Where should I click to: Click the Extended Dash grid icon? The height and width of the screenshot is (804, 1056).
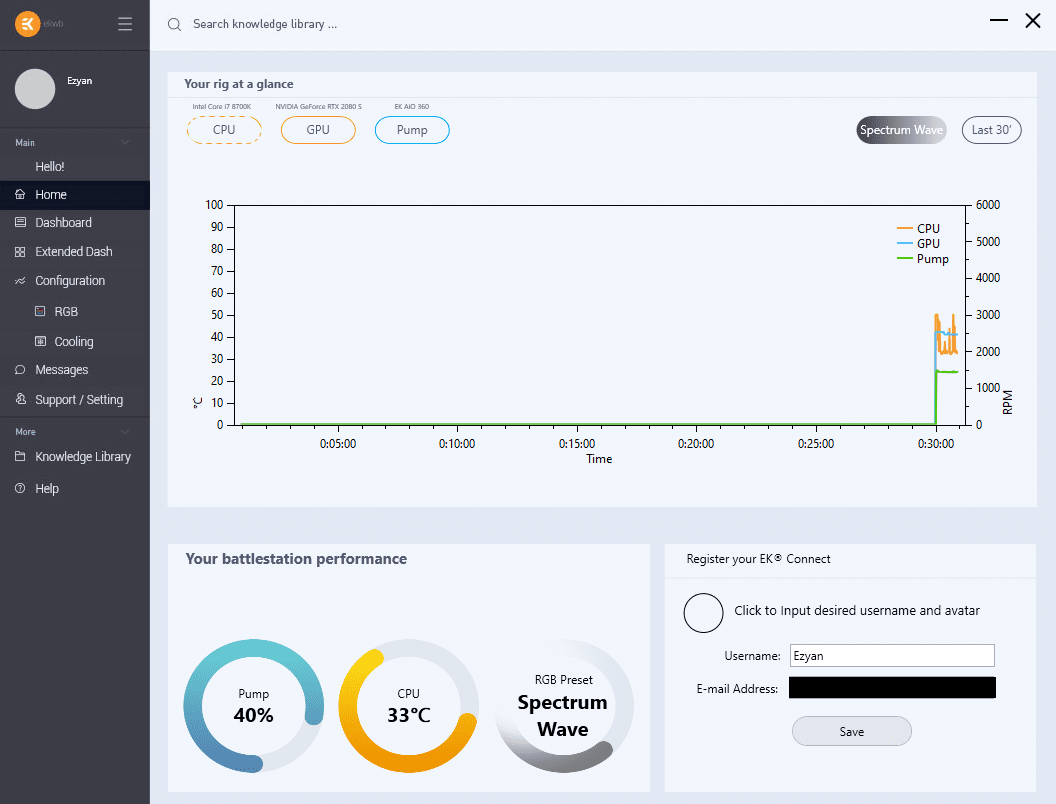point(20,252)
